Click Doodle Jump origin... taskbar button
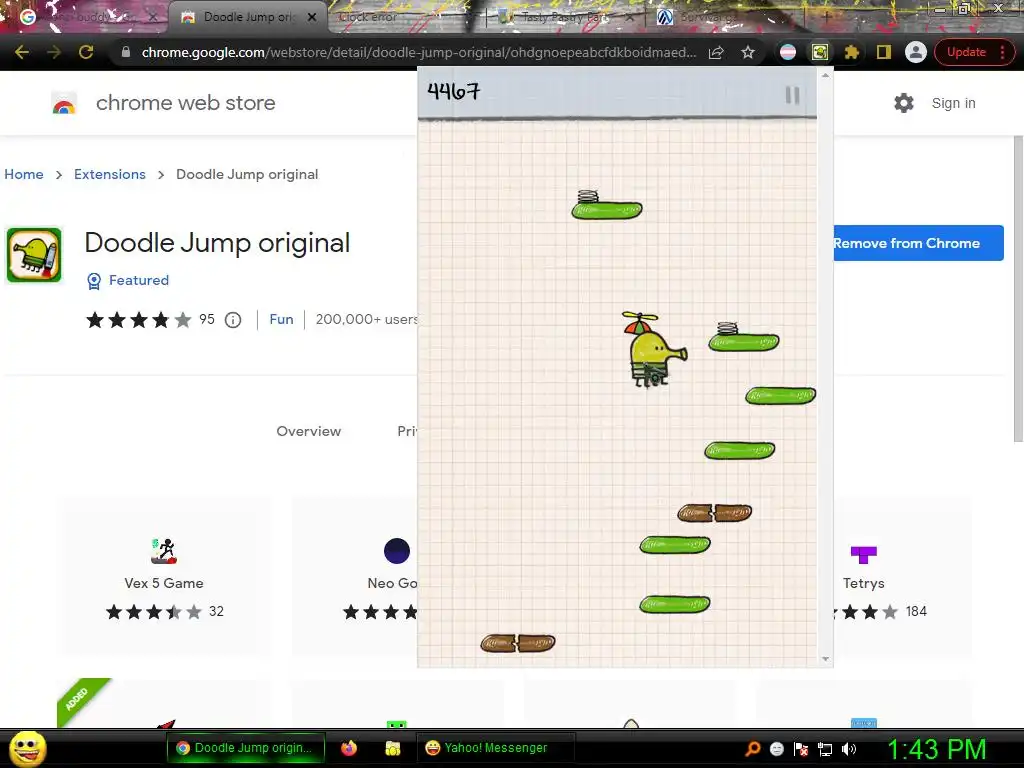Viewport: 1024px width, 768px height. click(245, 748)
